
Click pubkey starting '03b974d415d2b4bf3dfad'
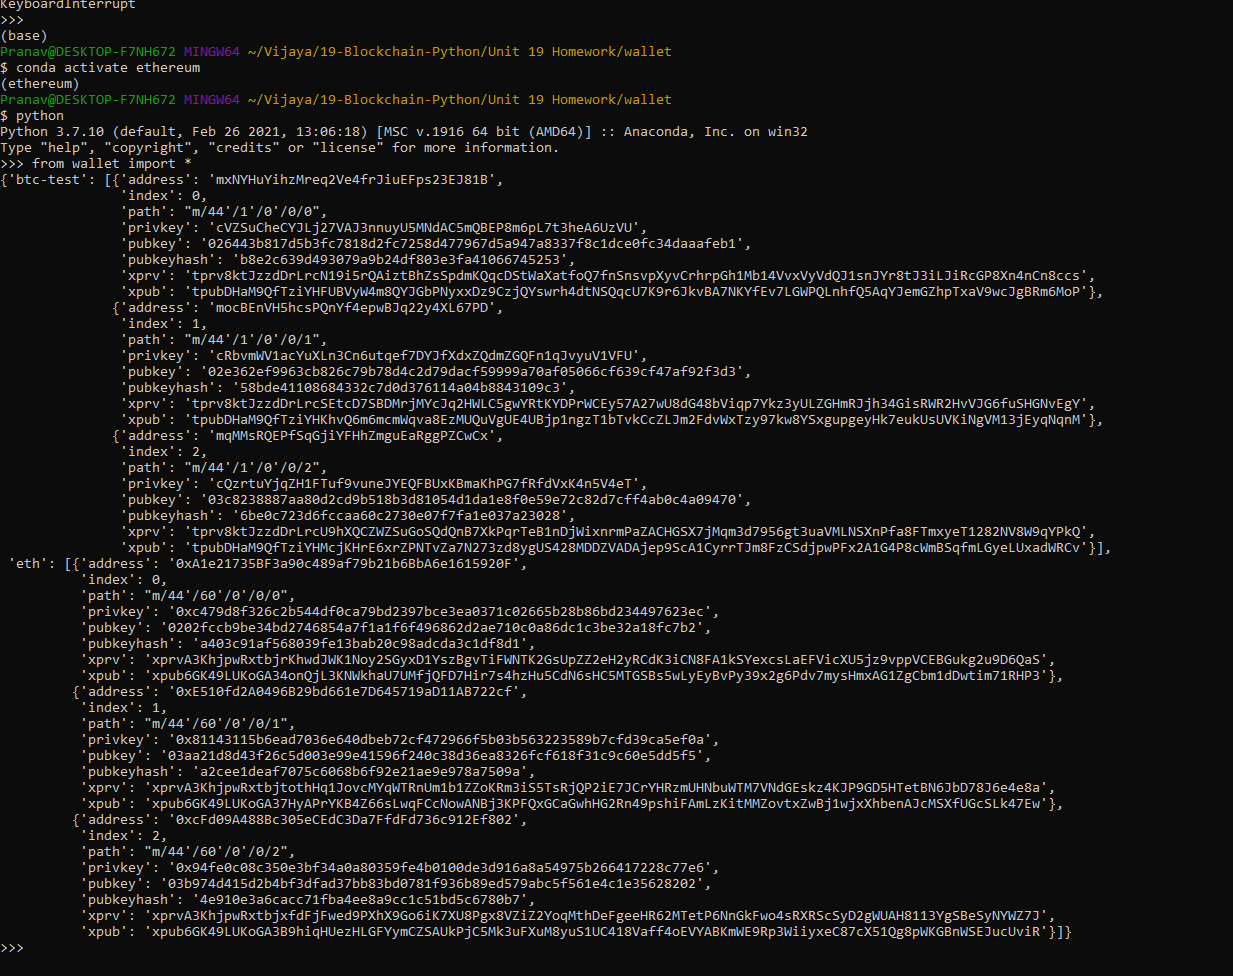[432, 884]
